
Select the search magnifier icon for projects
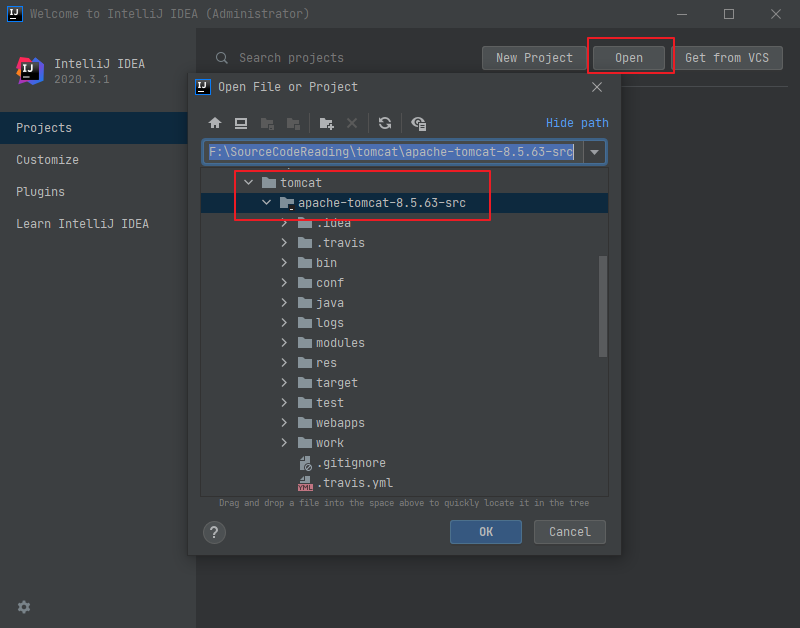(x=221, y=58)
